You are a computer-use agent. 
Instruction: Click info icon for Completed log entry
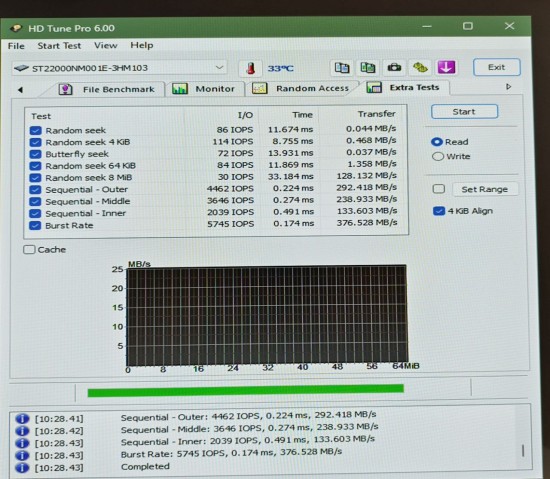22,468
